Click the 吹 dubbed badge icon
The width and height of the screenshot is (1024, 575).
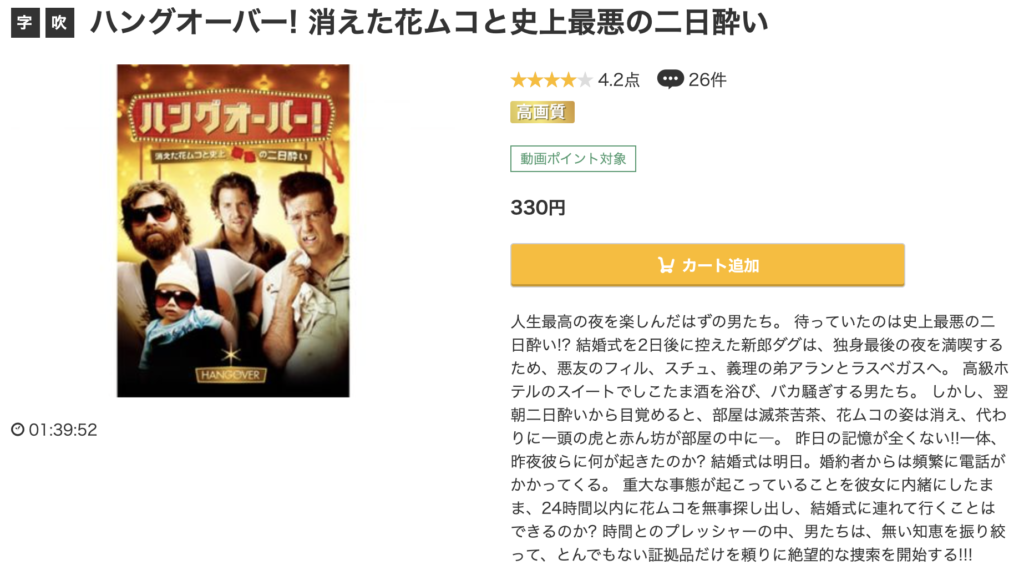click(59, 23)
